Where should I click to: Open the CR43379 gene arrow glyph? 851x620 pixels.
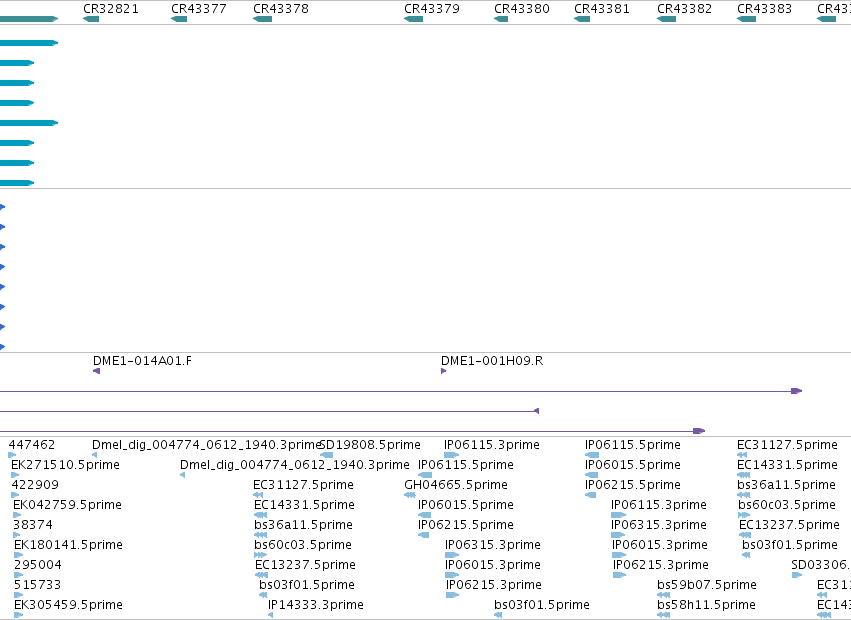pos(414,19)
